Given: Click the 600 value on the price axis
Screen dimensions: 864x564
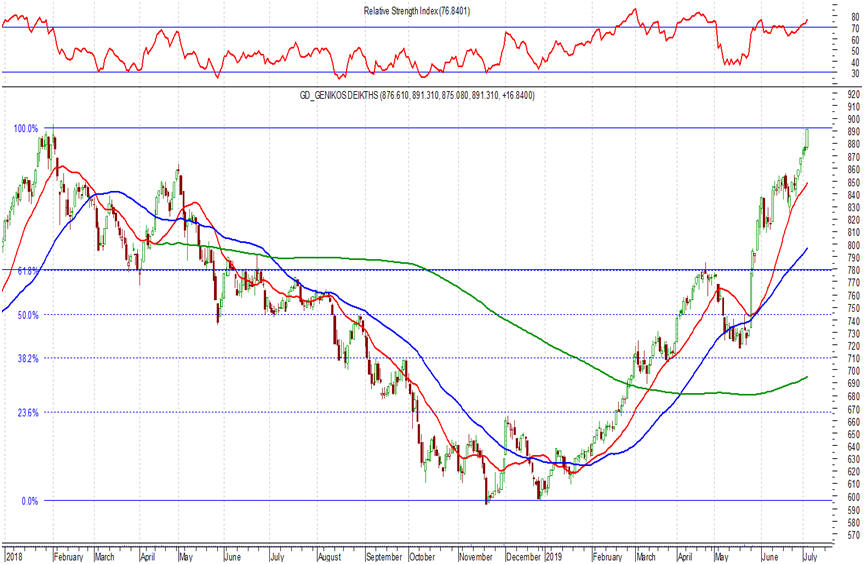Looking at the screenshot, I should (x=854, y=497).
